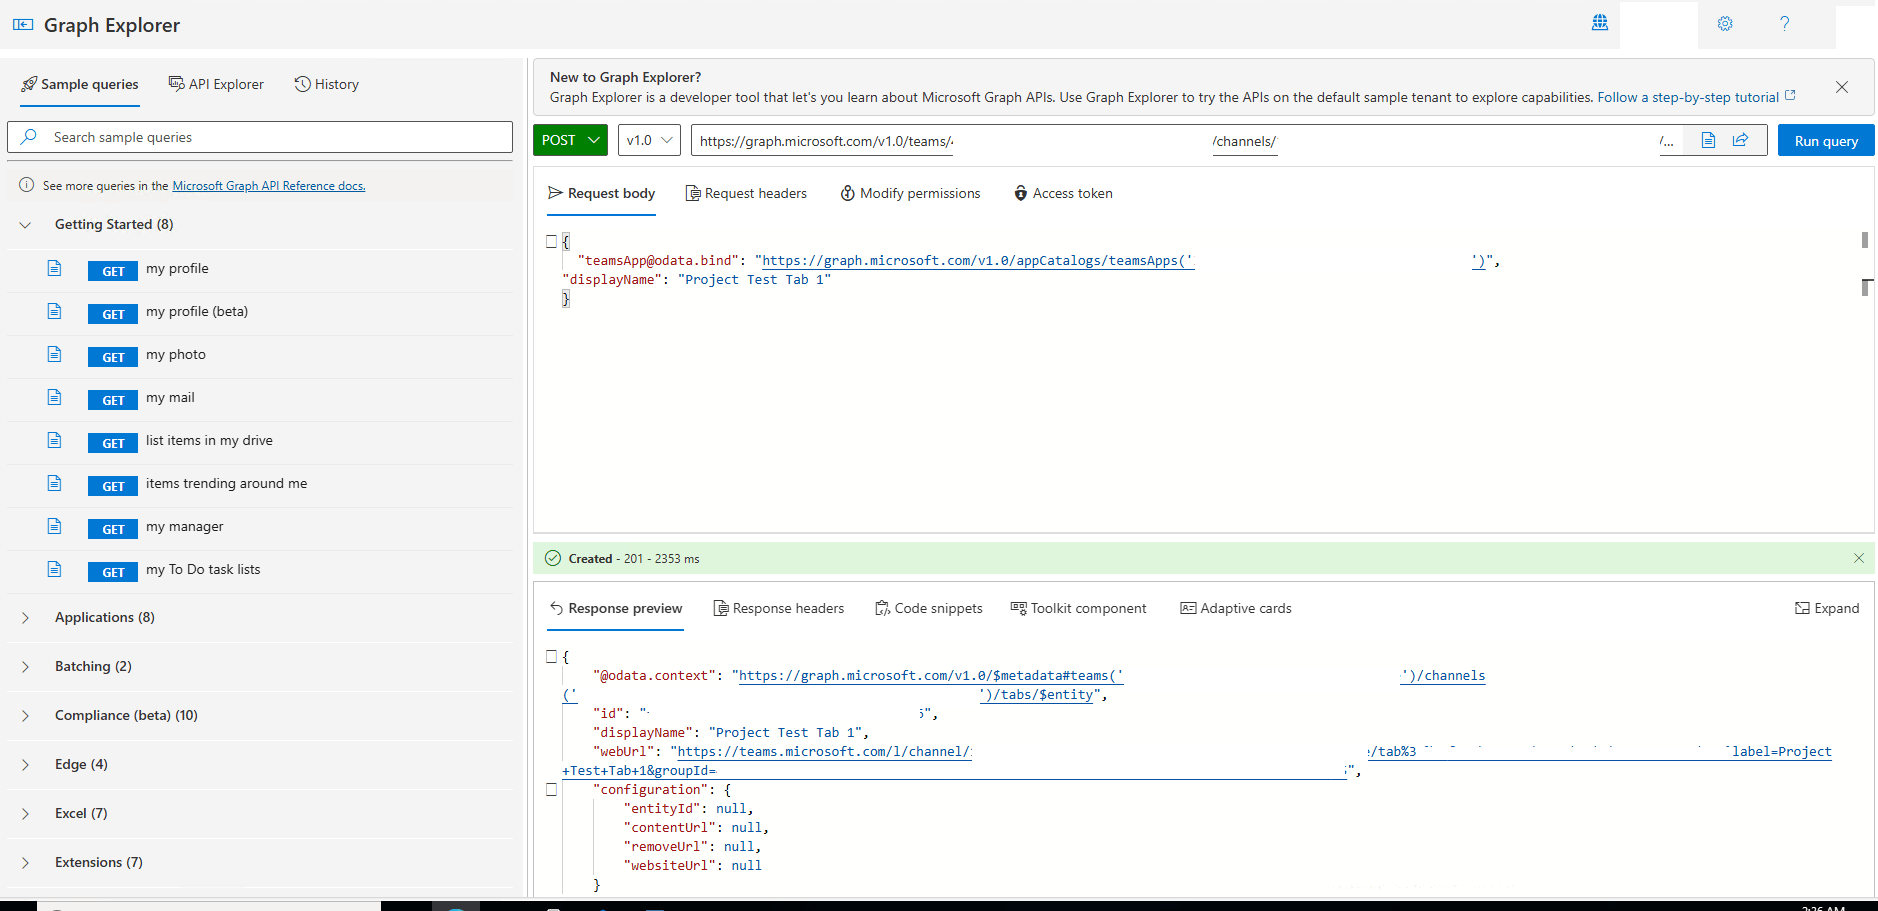Viewport: 1878px width, 911px height.
Task: Expand the Applications (8) group
Action: 25,618
